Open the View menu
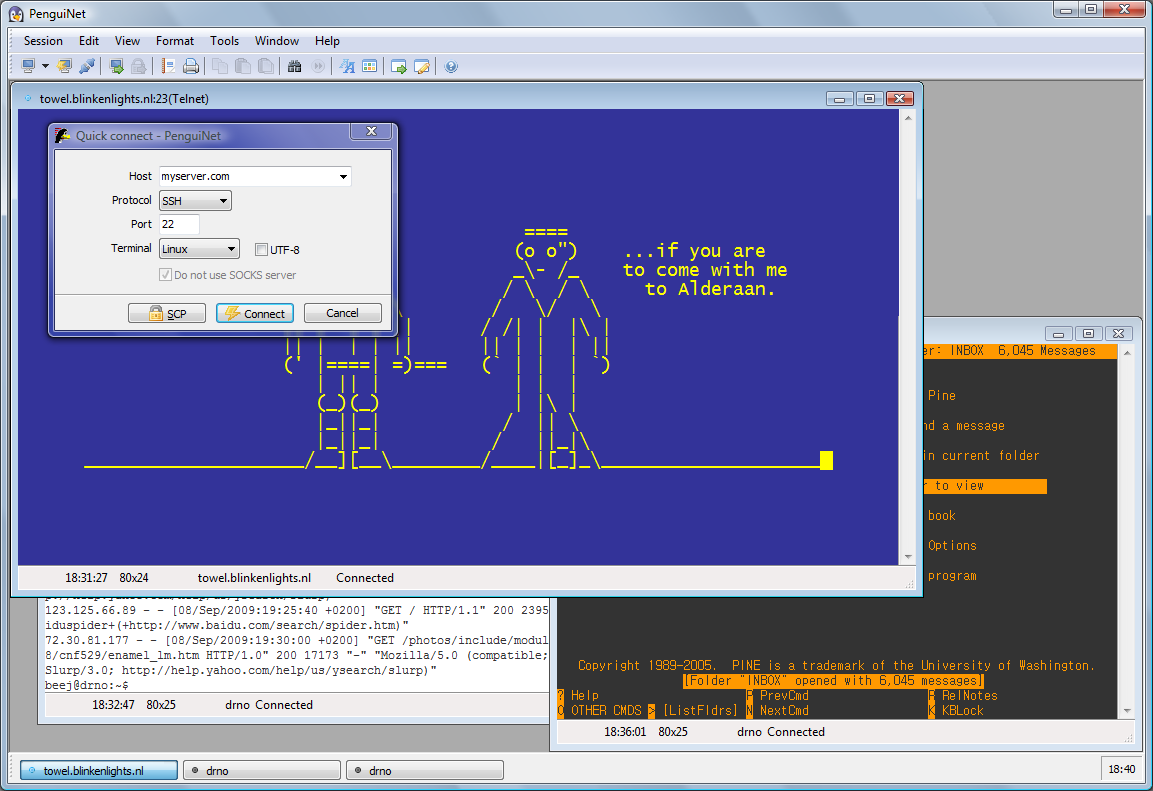This screenshot has height=791, width=1153. (127, 40)
